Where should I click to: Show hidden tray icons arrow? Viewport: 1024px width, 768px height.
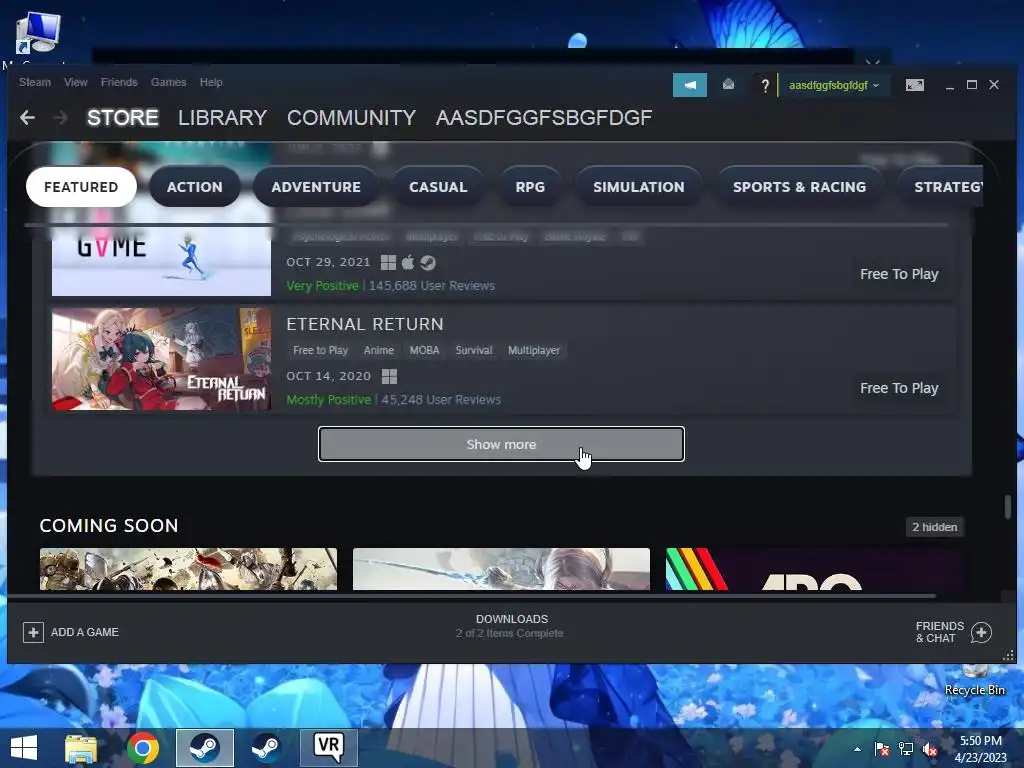coord(857,749)
